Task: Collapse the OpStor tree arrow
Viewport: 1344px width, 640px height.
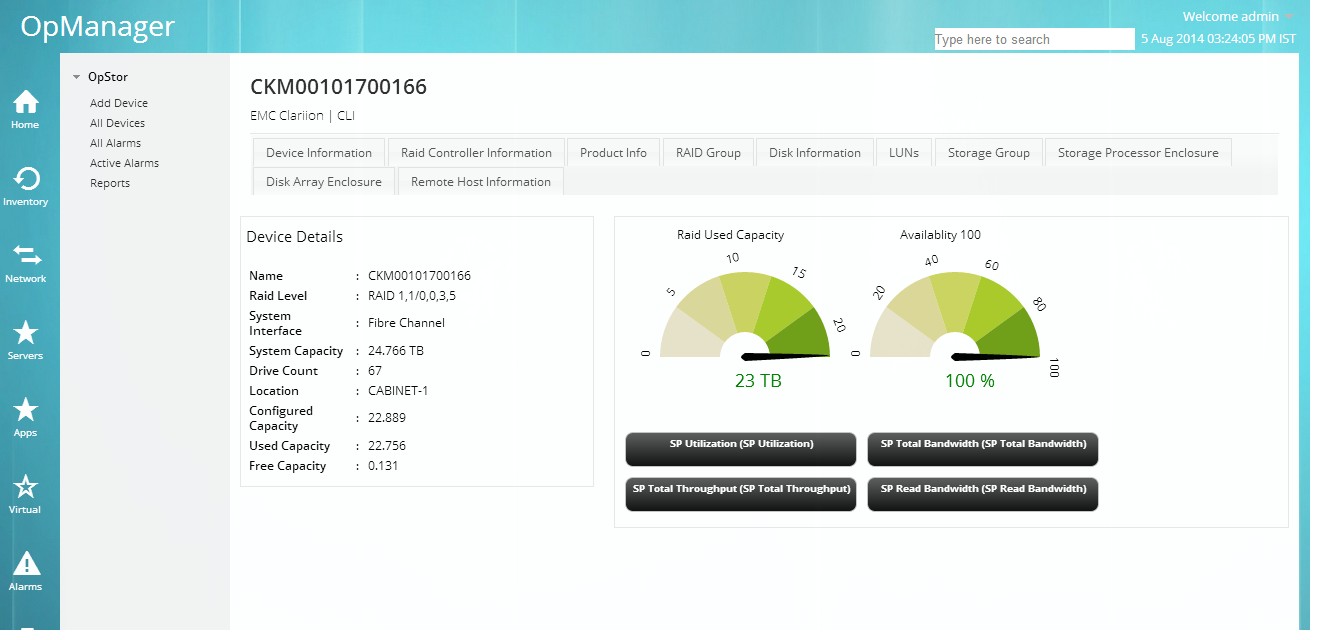Action: 76,77
